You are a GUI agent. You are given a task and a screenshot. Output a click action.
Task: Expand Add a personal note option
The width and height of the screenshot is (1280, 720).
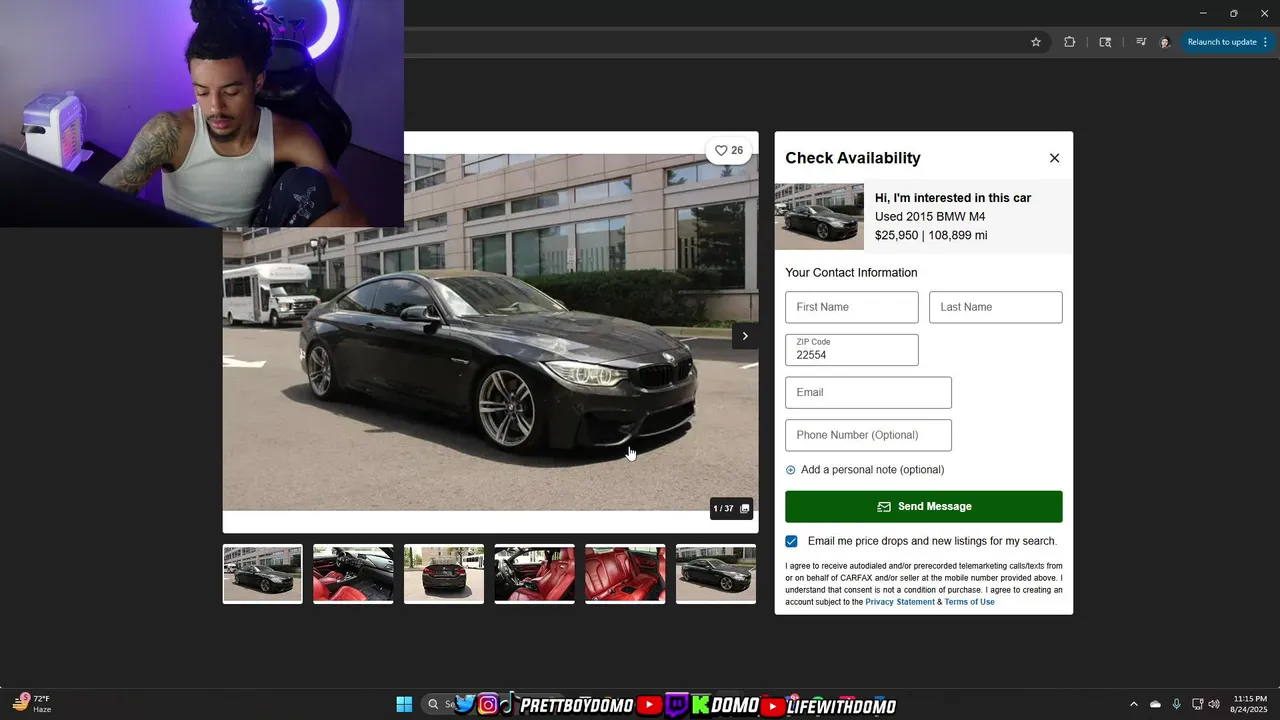[865, 470]
